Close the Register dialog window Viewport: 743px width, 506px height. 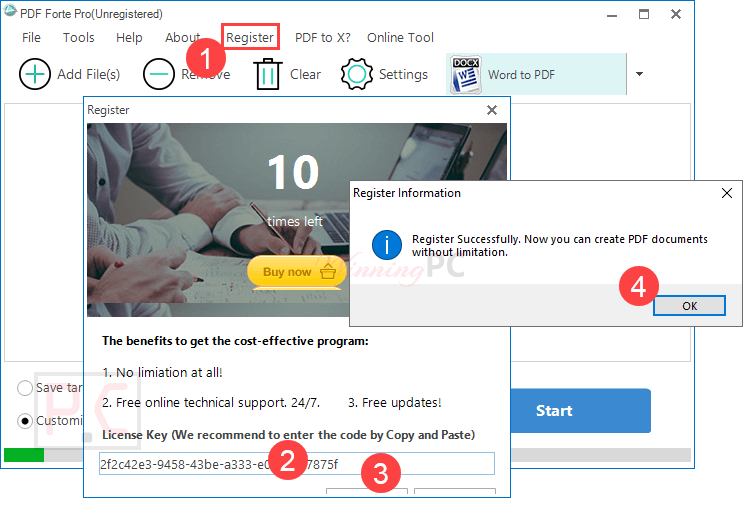[491, 110]
